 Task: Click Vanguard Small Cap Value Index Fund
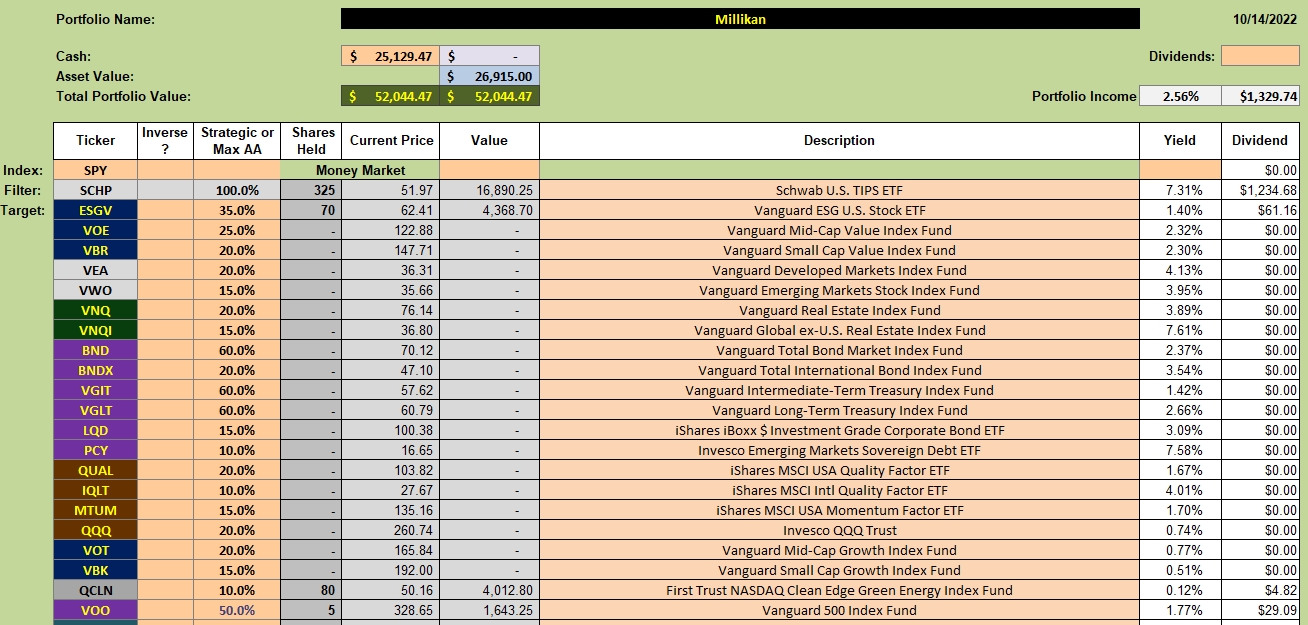[x=839, y=250]
